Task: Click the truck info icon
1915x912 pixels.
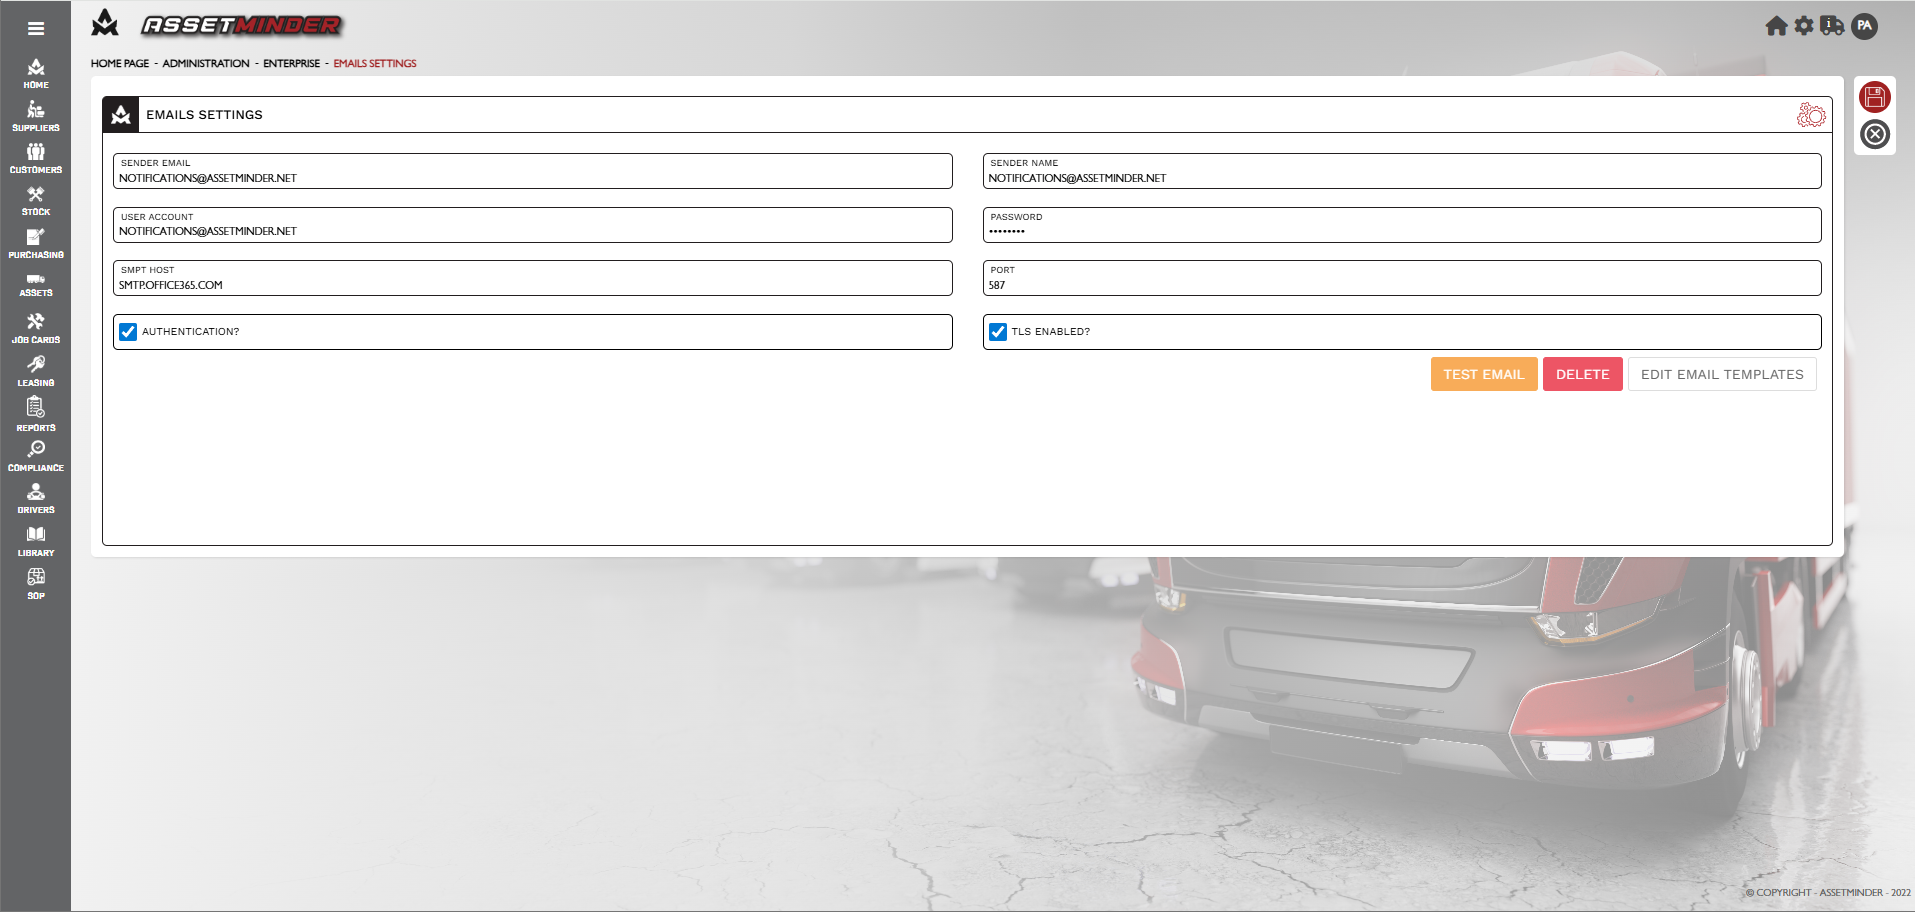Action: tap(1831, 26)
